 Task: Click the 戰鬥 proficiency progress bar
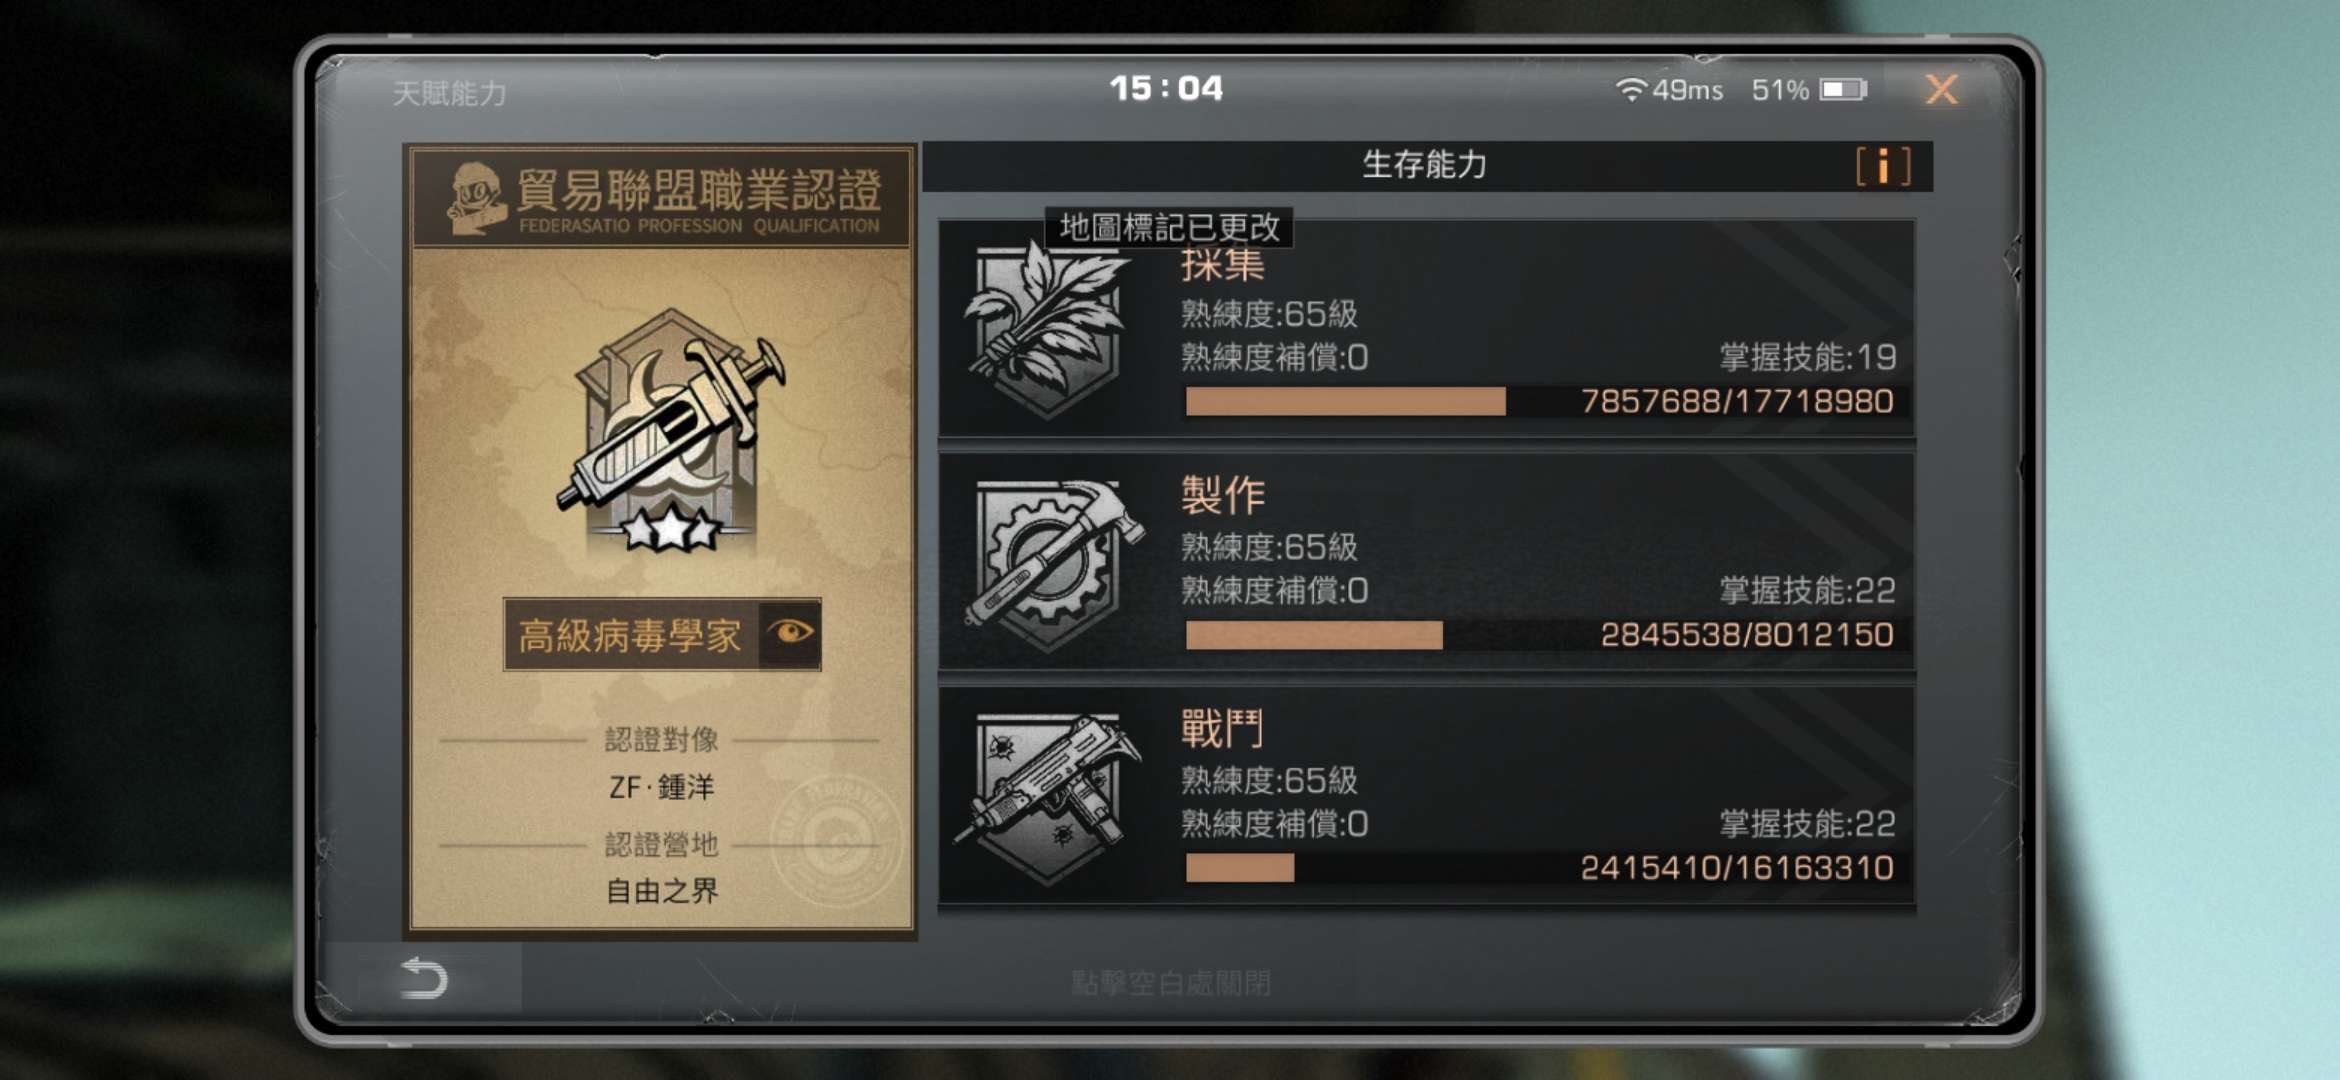point(1545,868)
